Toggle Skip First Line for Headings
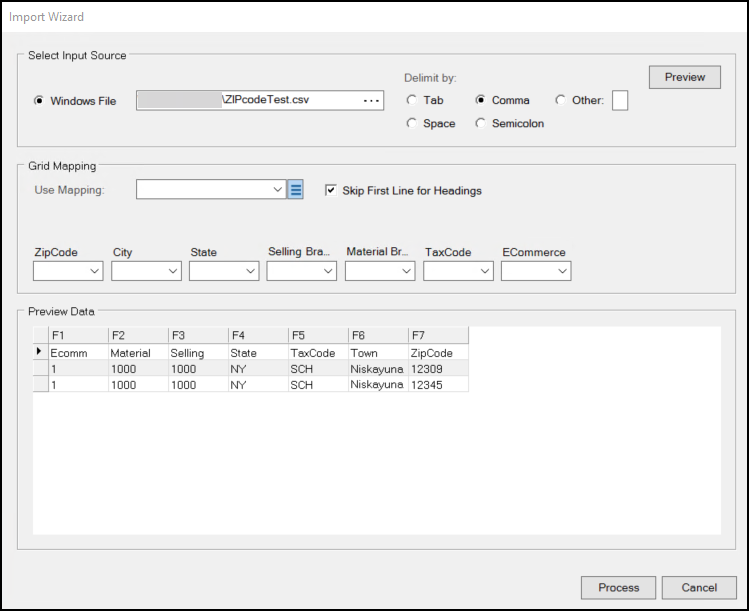749x611 pixels. coord(332,190)
